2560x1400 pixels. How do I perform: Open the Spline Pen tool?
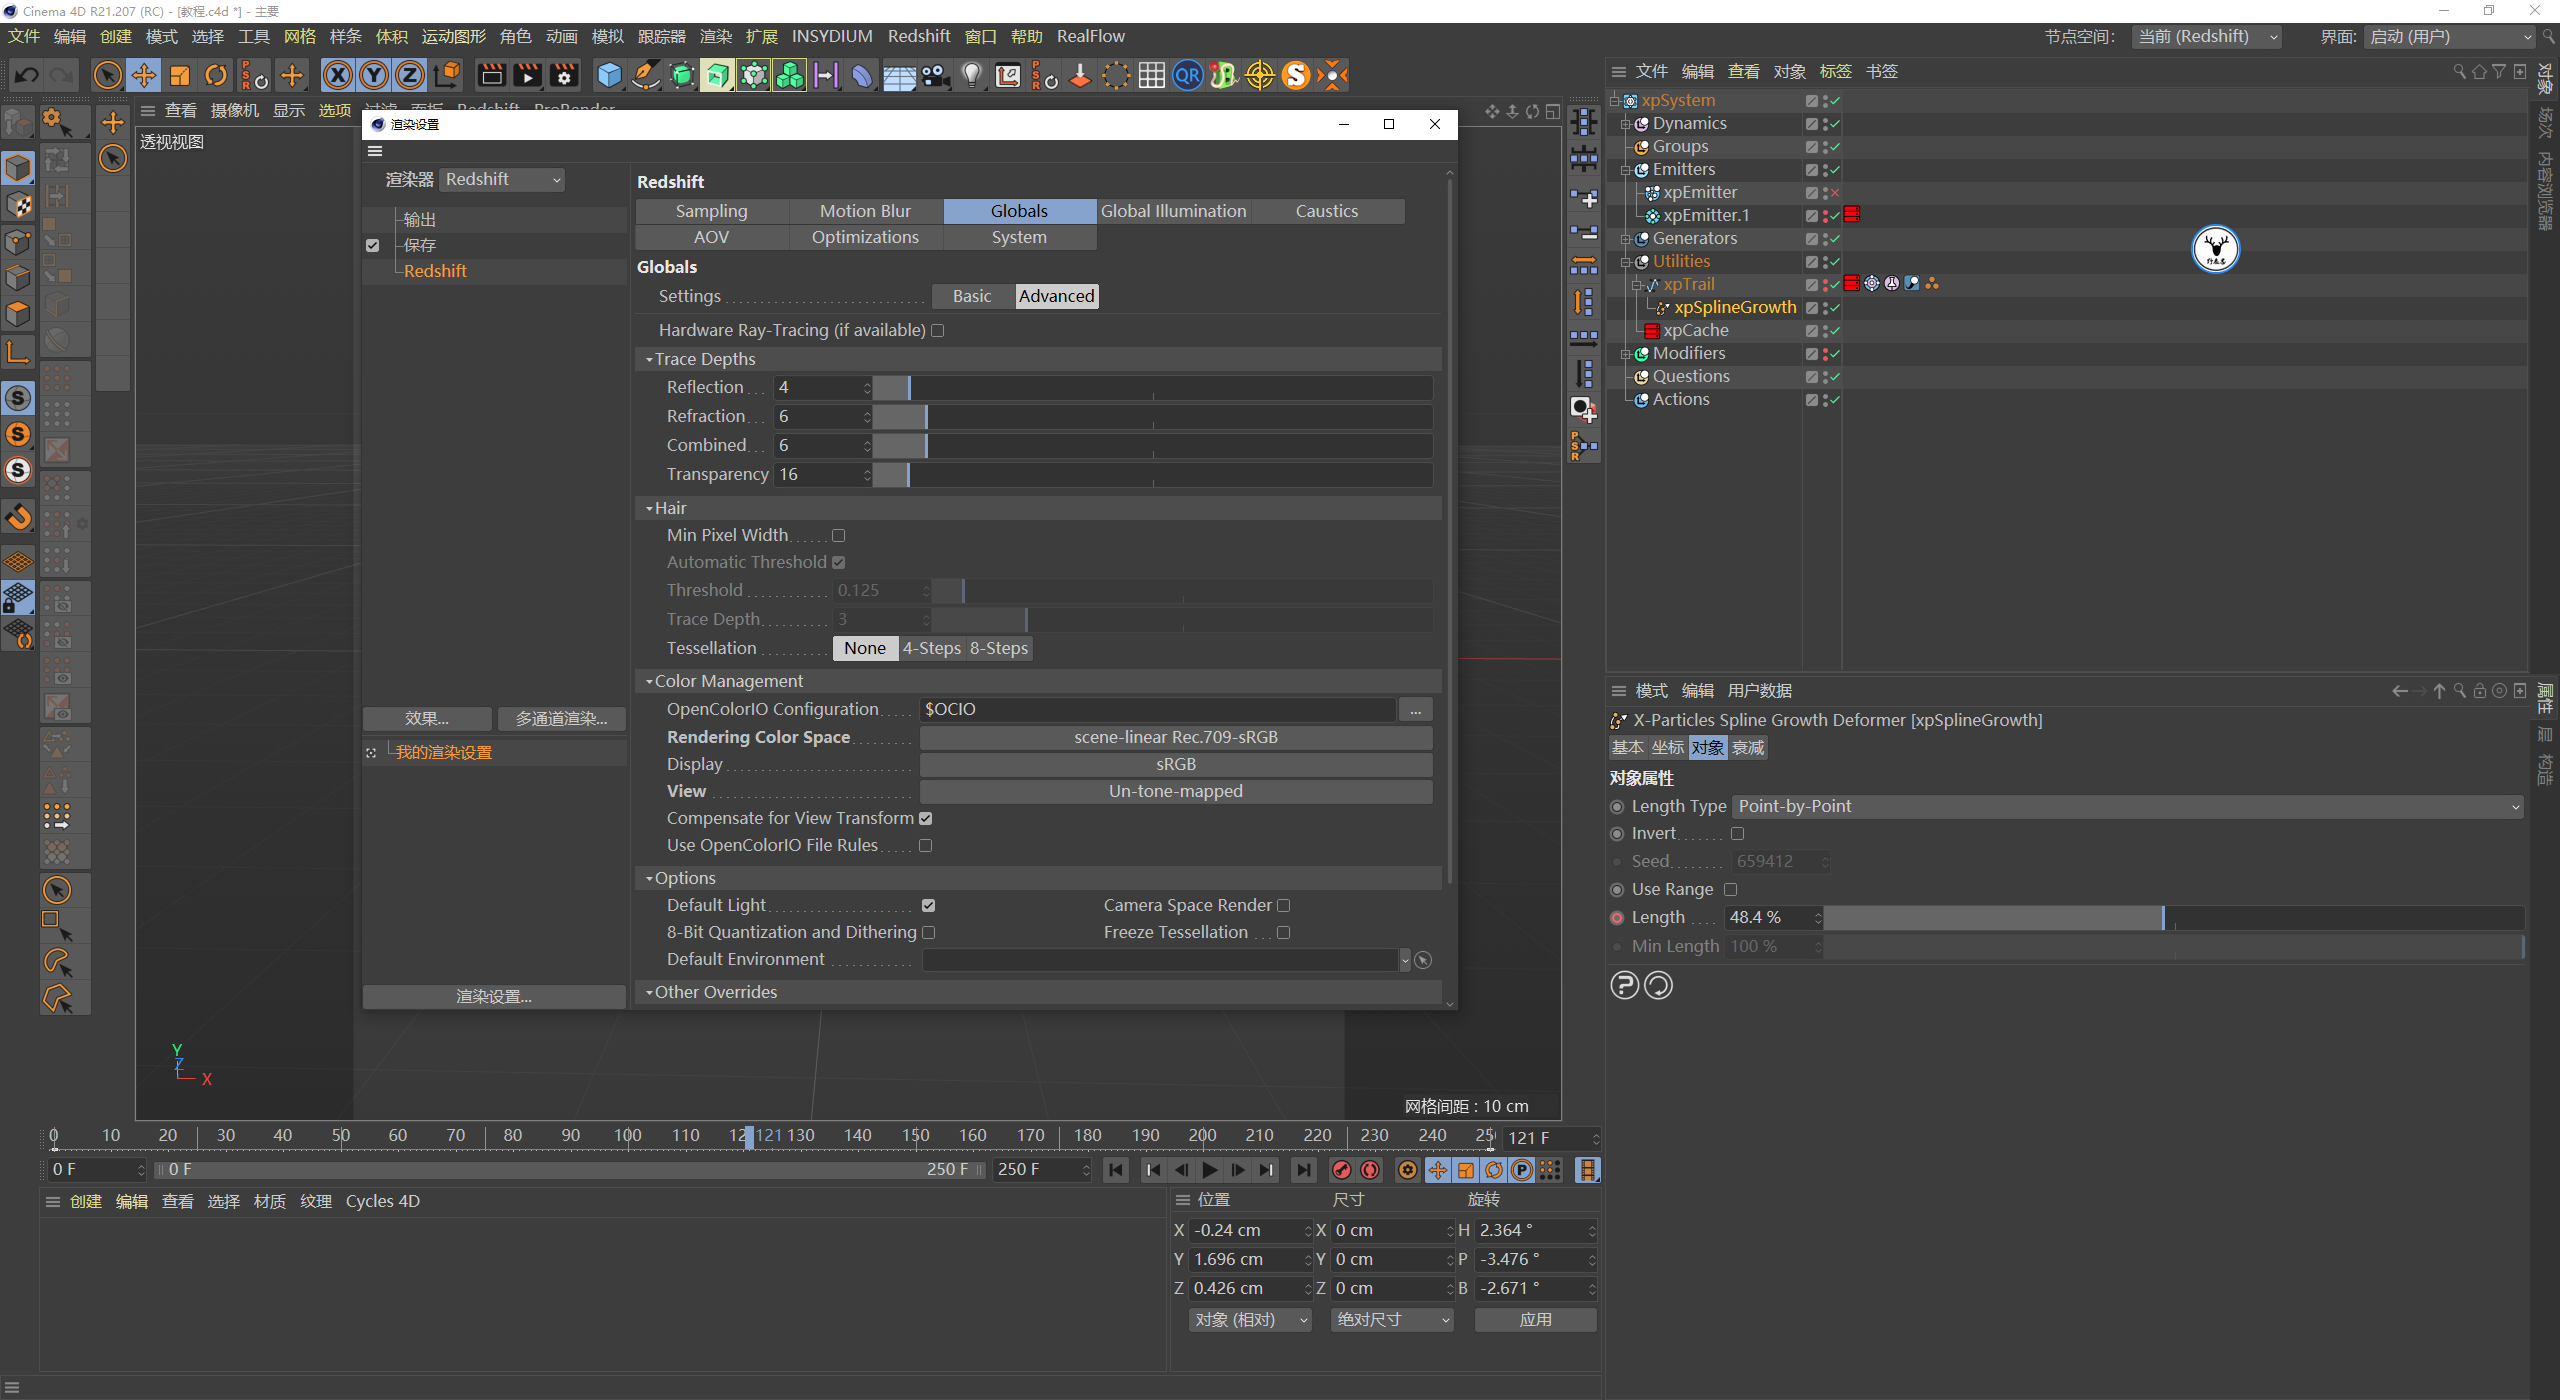click(x=646, y=75)
